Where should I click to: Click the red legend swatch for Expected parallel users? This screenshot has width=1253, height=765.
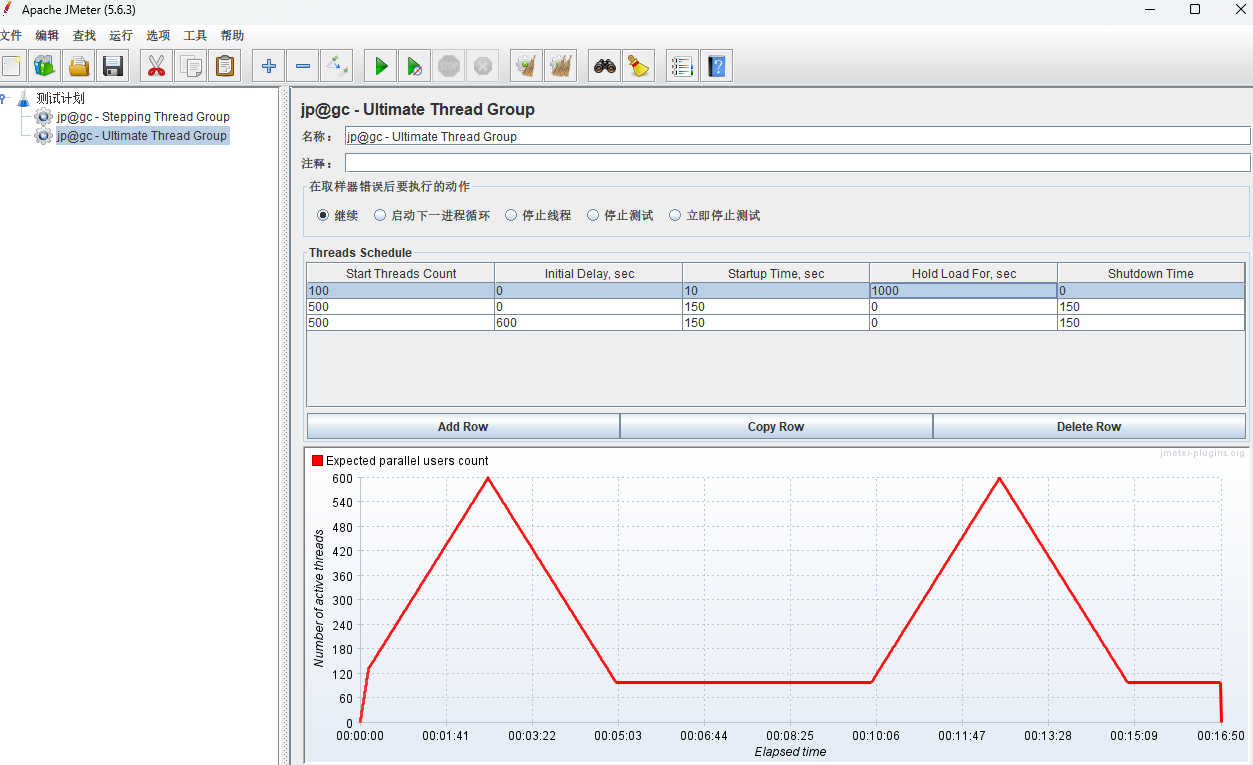pyautogui.click(x=318, y=461)
